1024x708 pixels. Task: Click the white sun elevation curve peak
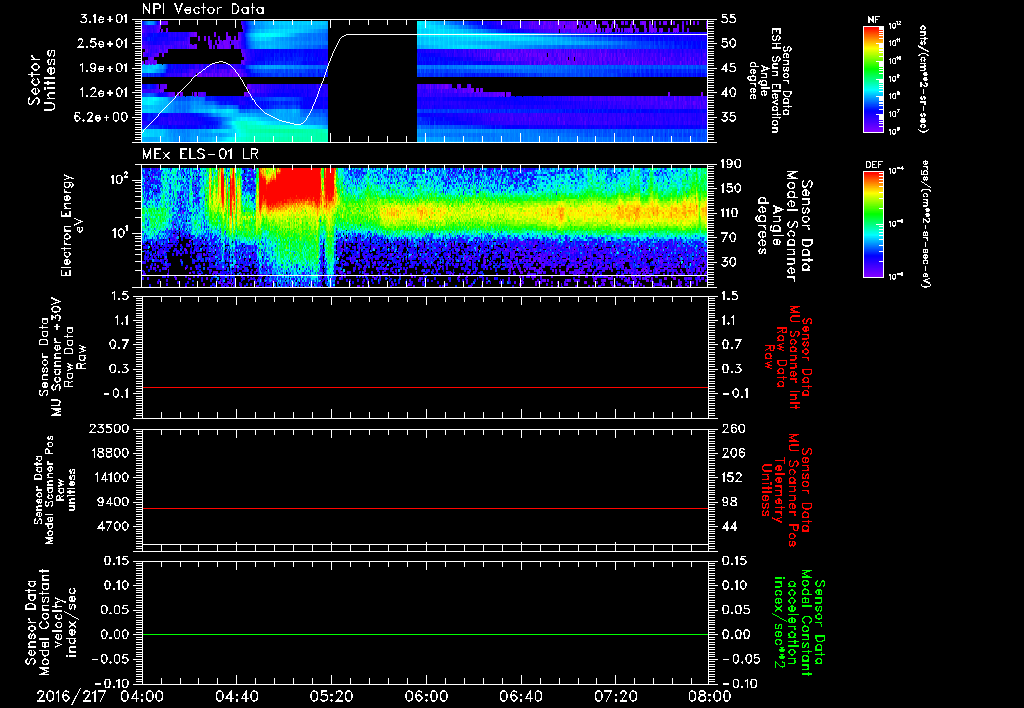pos(221,61)
